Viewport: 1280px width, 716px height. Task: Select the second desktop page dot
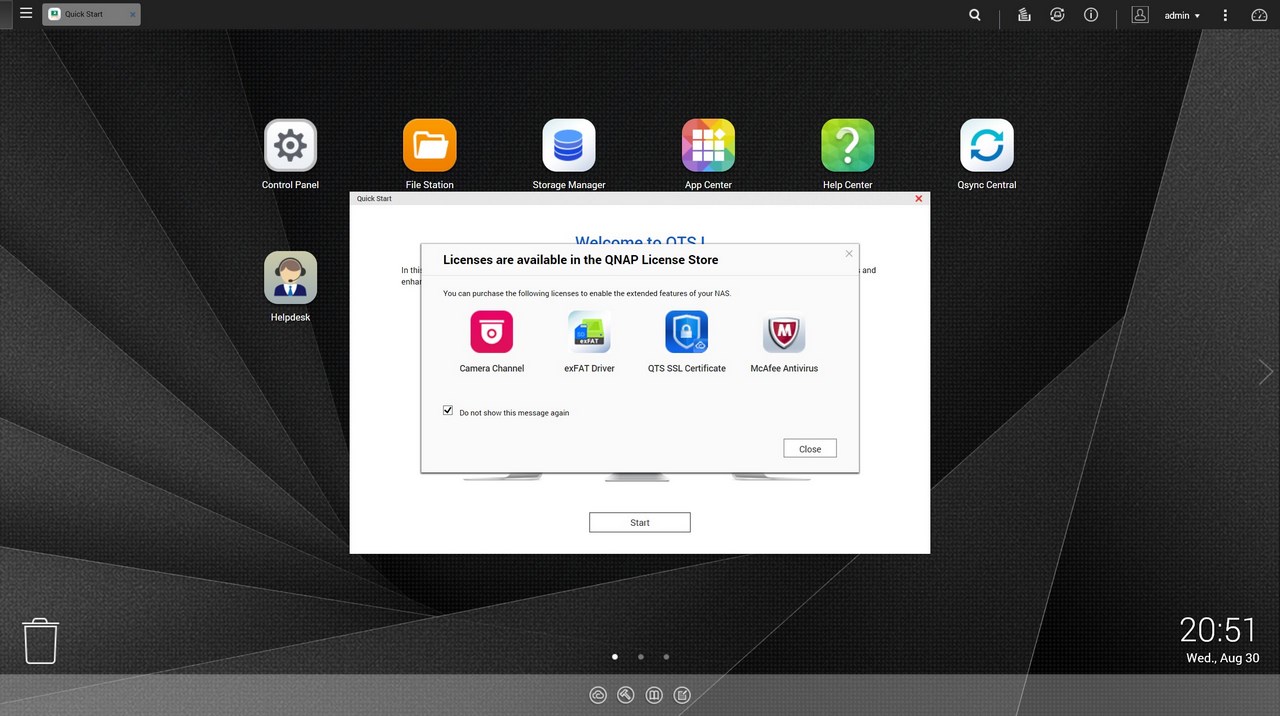click(x=641, y=657)
